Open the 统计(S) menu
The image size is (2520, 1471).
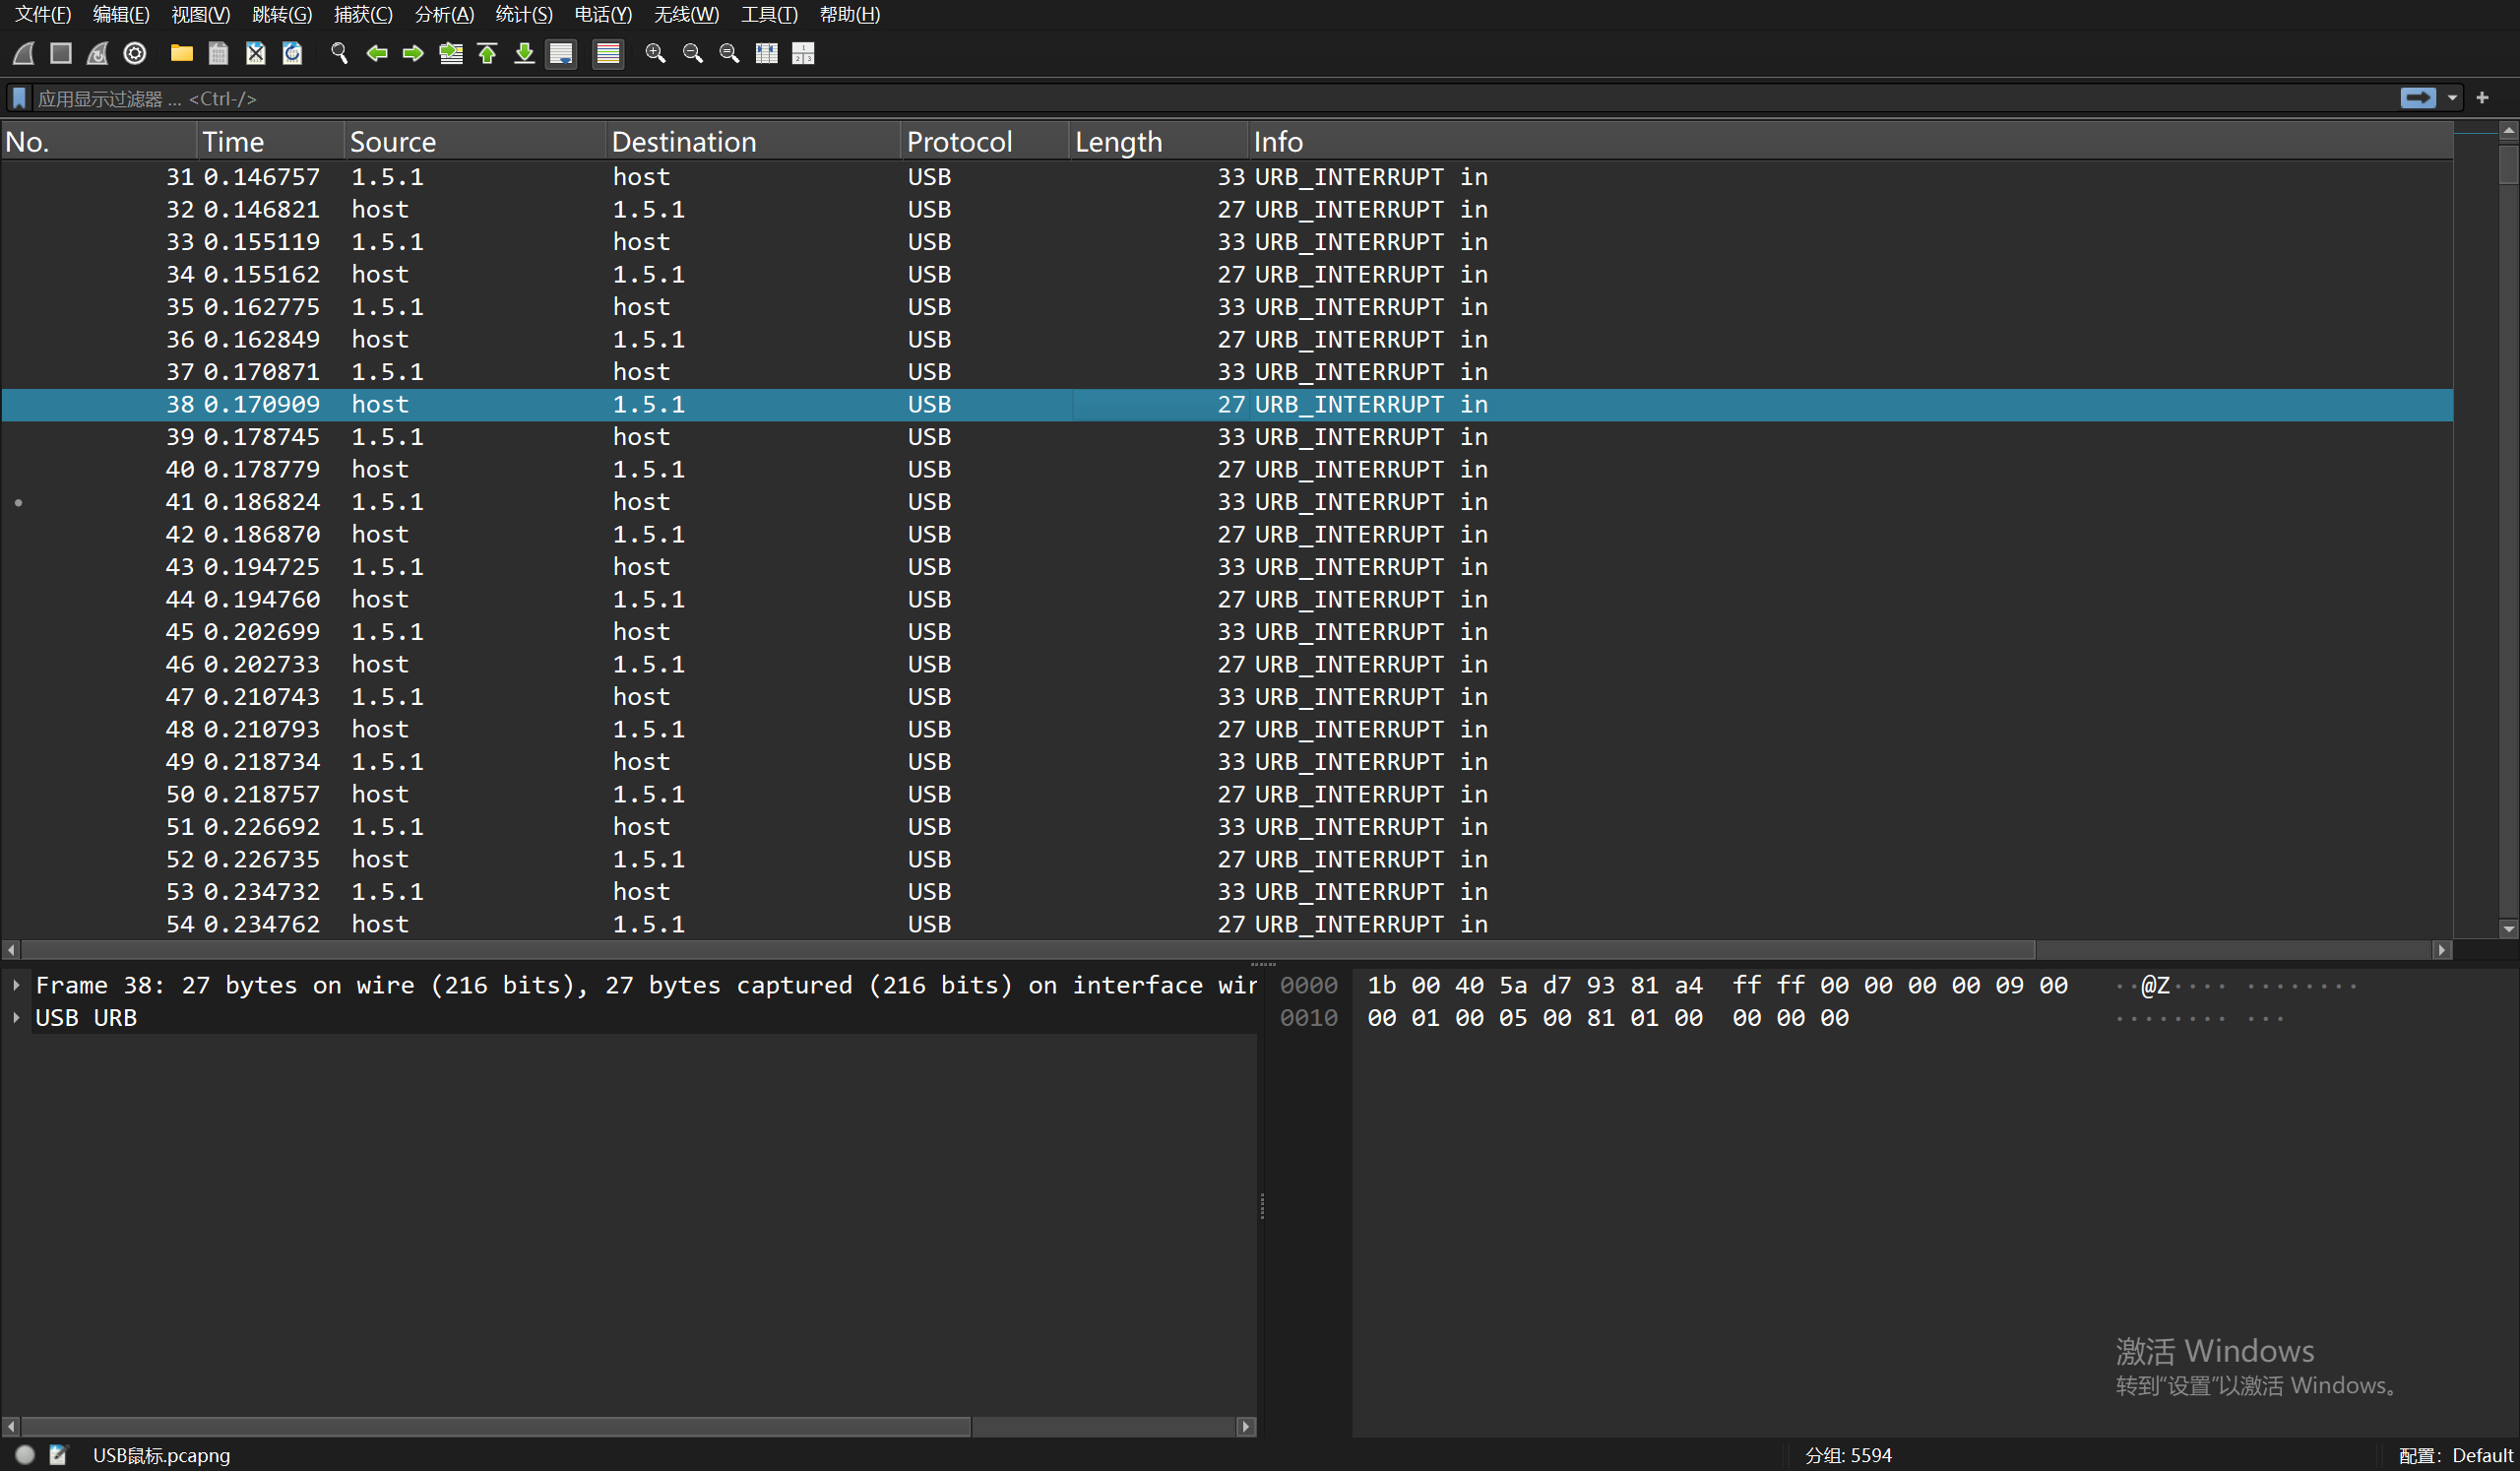click(x=523, y=14)
